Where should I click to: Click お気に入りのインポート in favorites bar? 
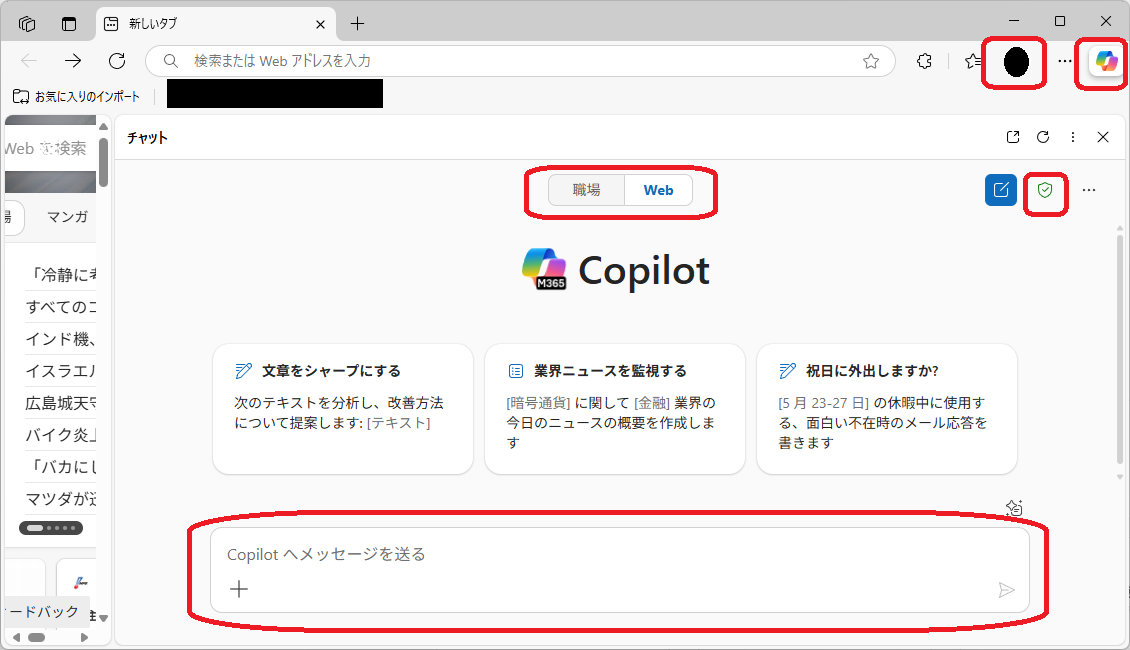pyautogui.click(x=76, y=97)
